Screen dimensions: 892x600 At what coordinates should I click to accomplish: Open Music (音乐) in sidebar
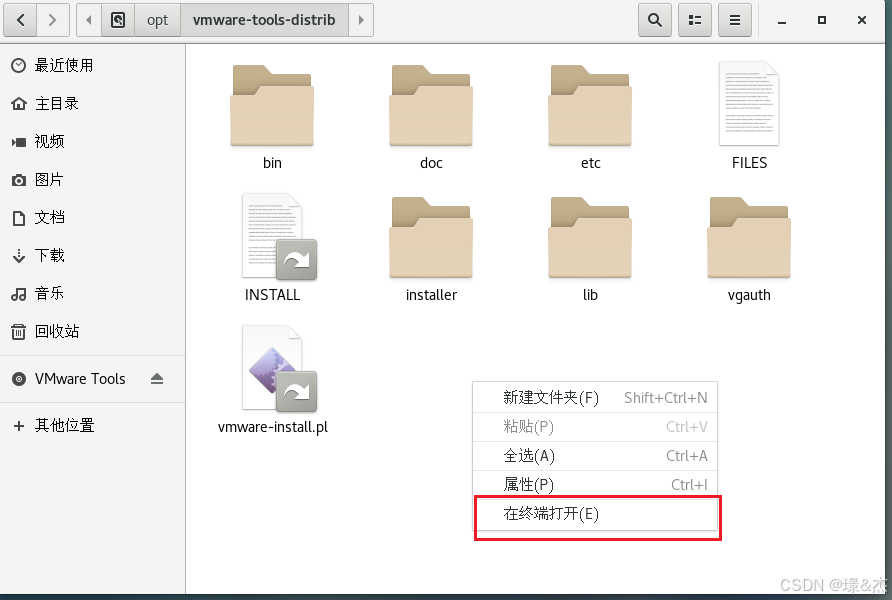pyautogui.click(x=93, y=293)
